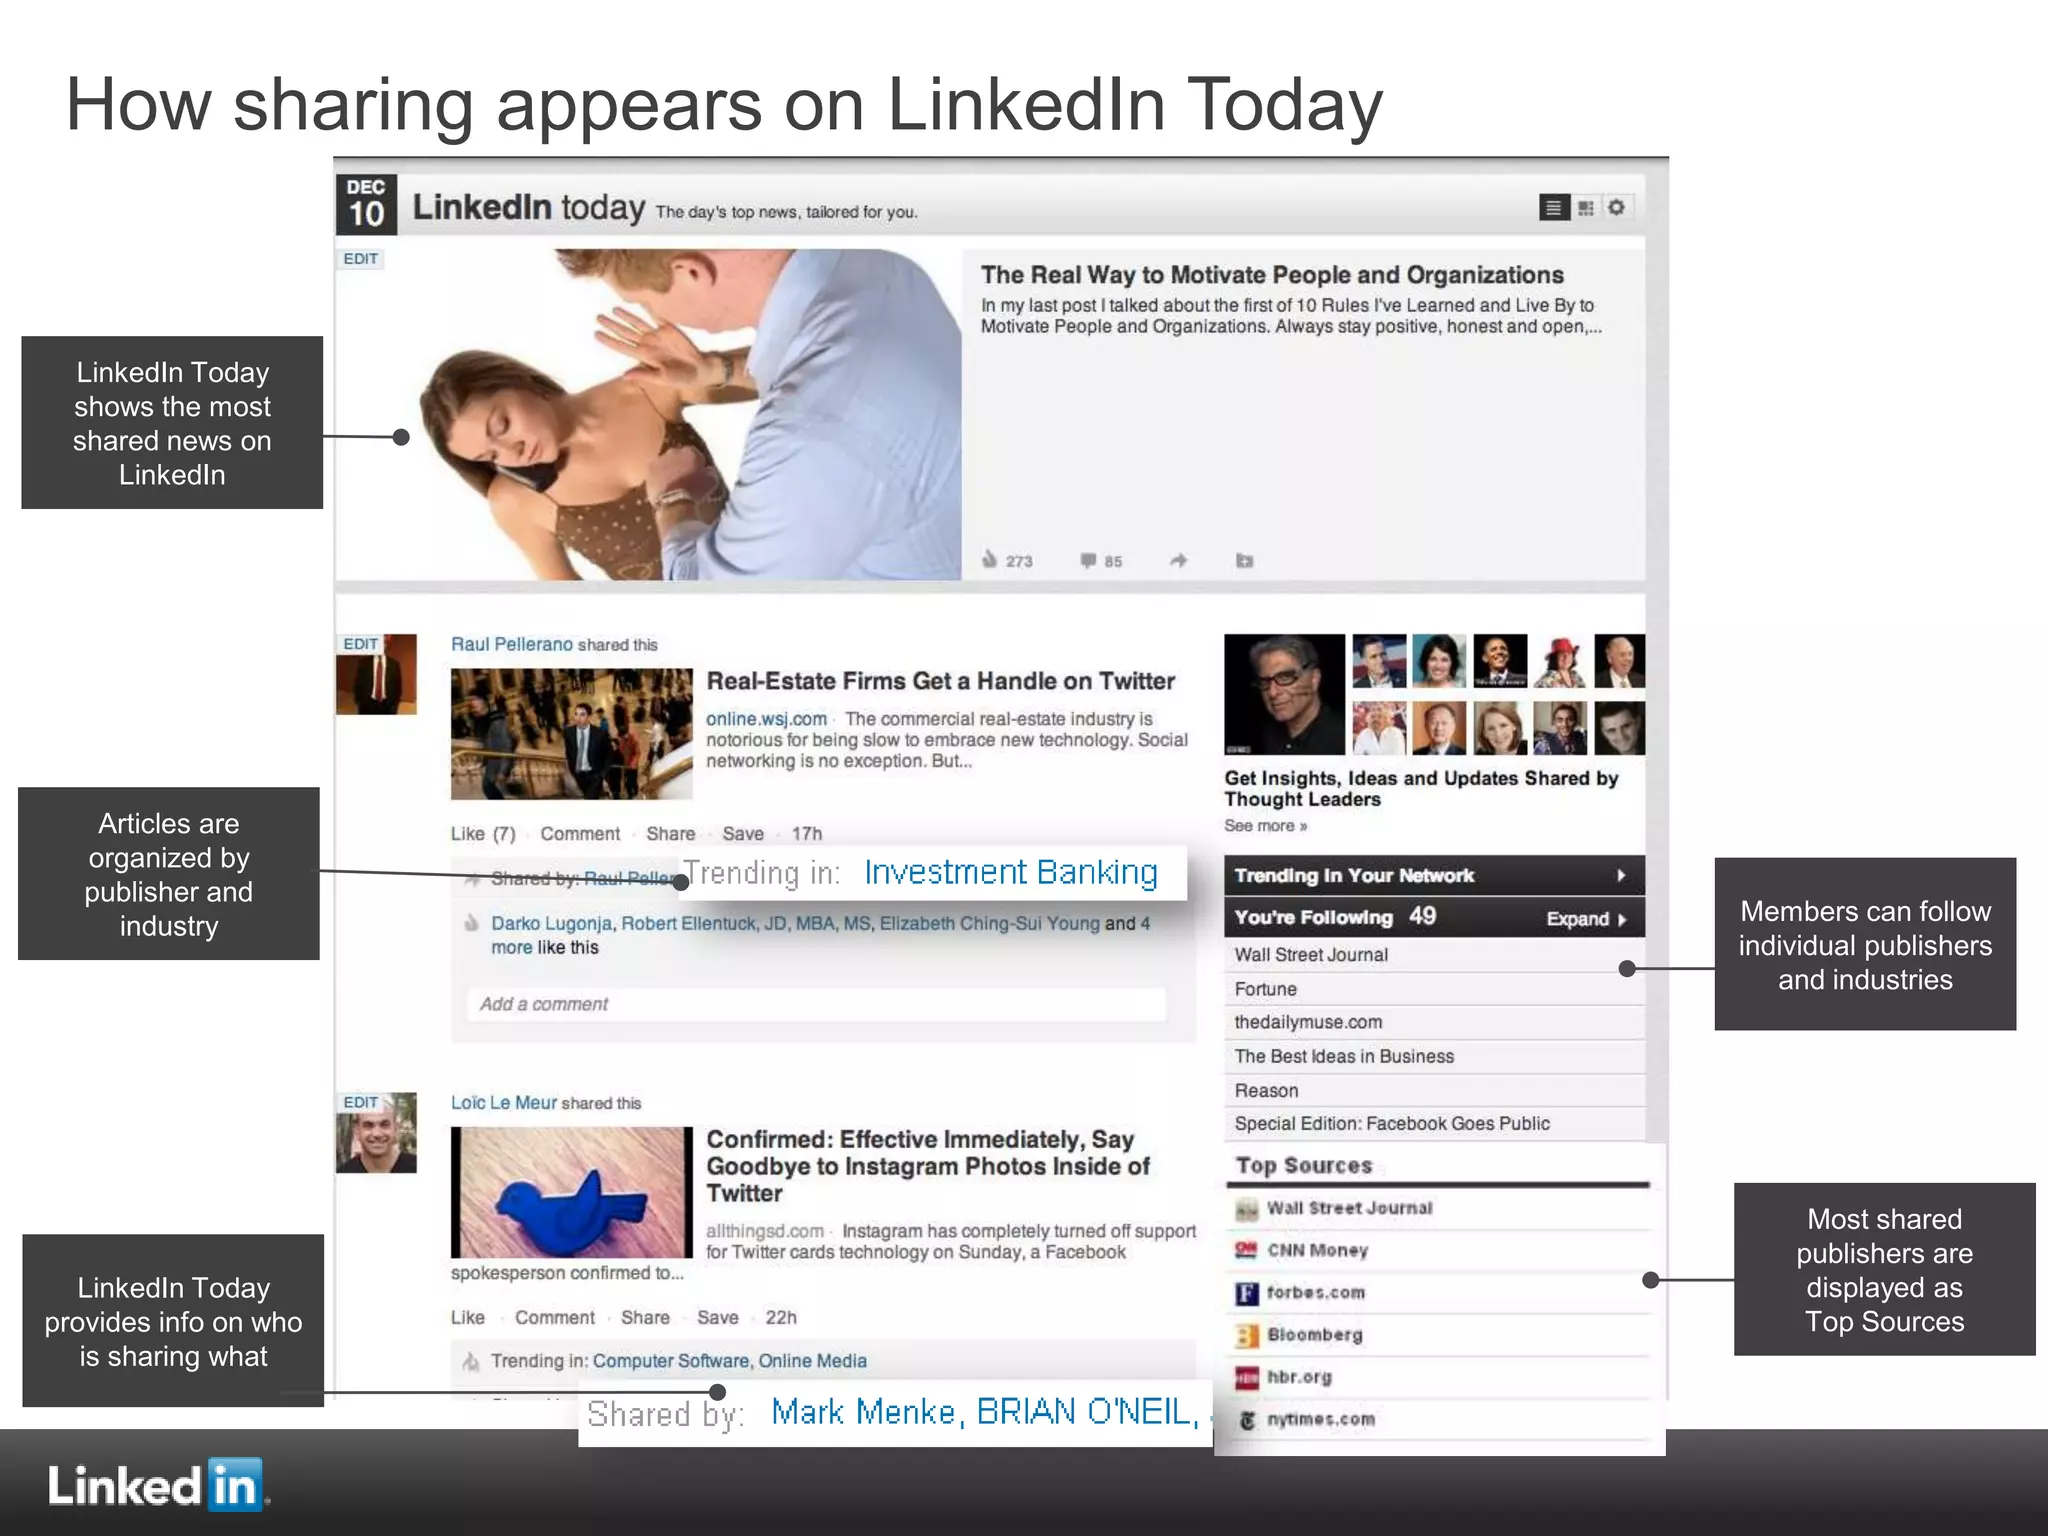Image resolution: width=2048 pixels, height=1536 pixels.
Task: Select Fortune in following list
Action: click(x=1435, y=989)
